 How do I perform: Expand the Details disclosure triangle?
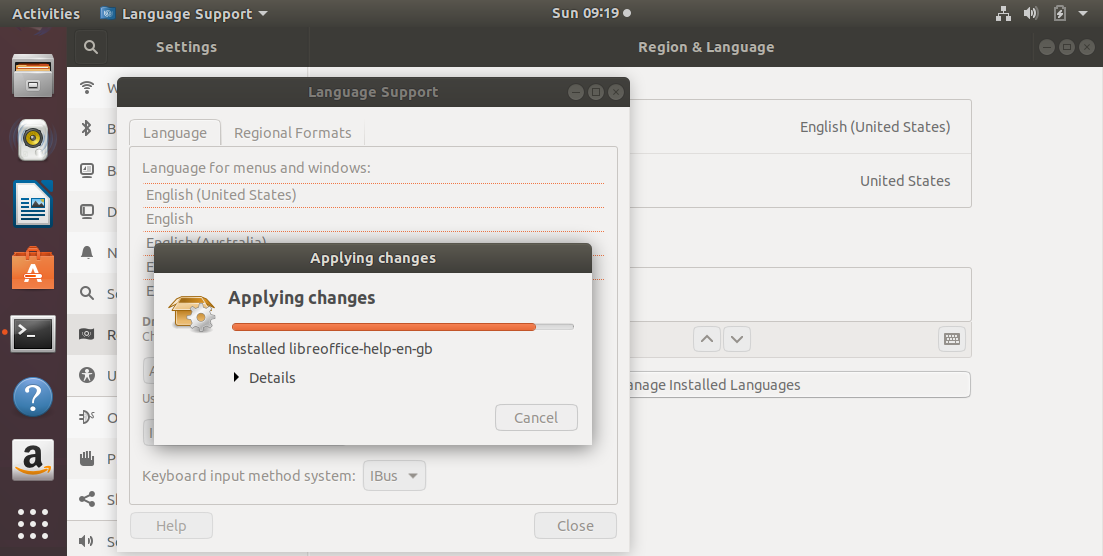point(236,378)
